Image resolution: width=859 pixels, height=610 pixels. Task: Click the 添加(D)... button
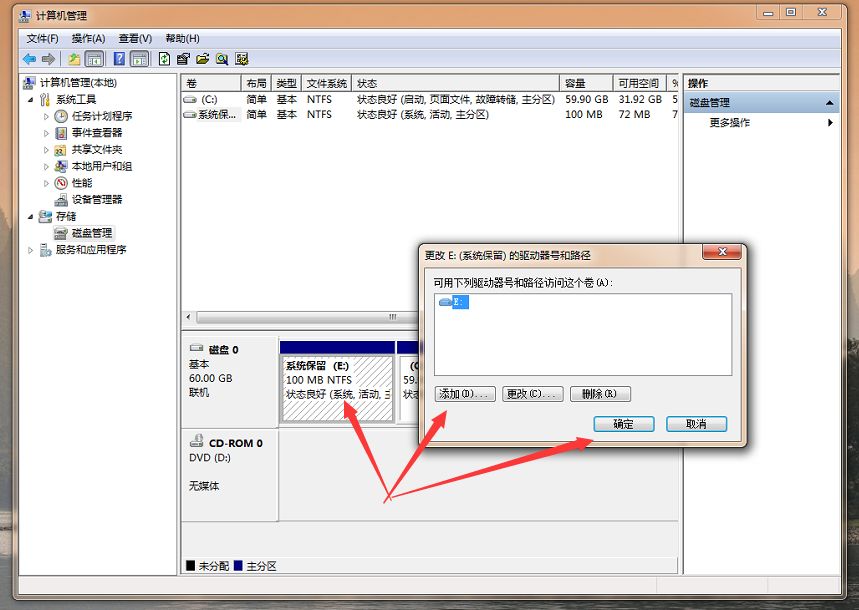[465, 394]
